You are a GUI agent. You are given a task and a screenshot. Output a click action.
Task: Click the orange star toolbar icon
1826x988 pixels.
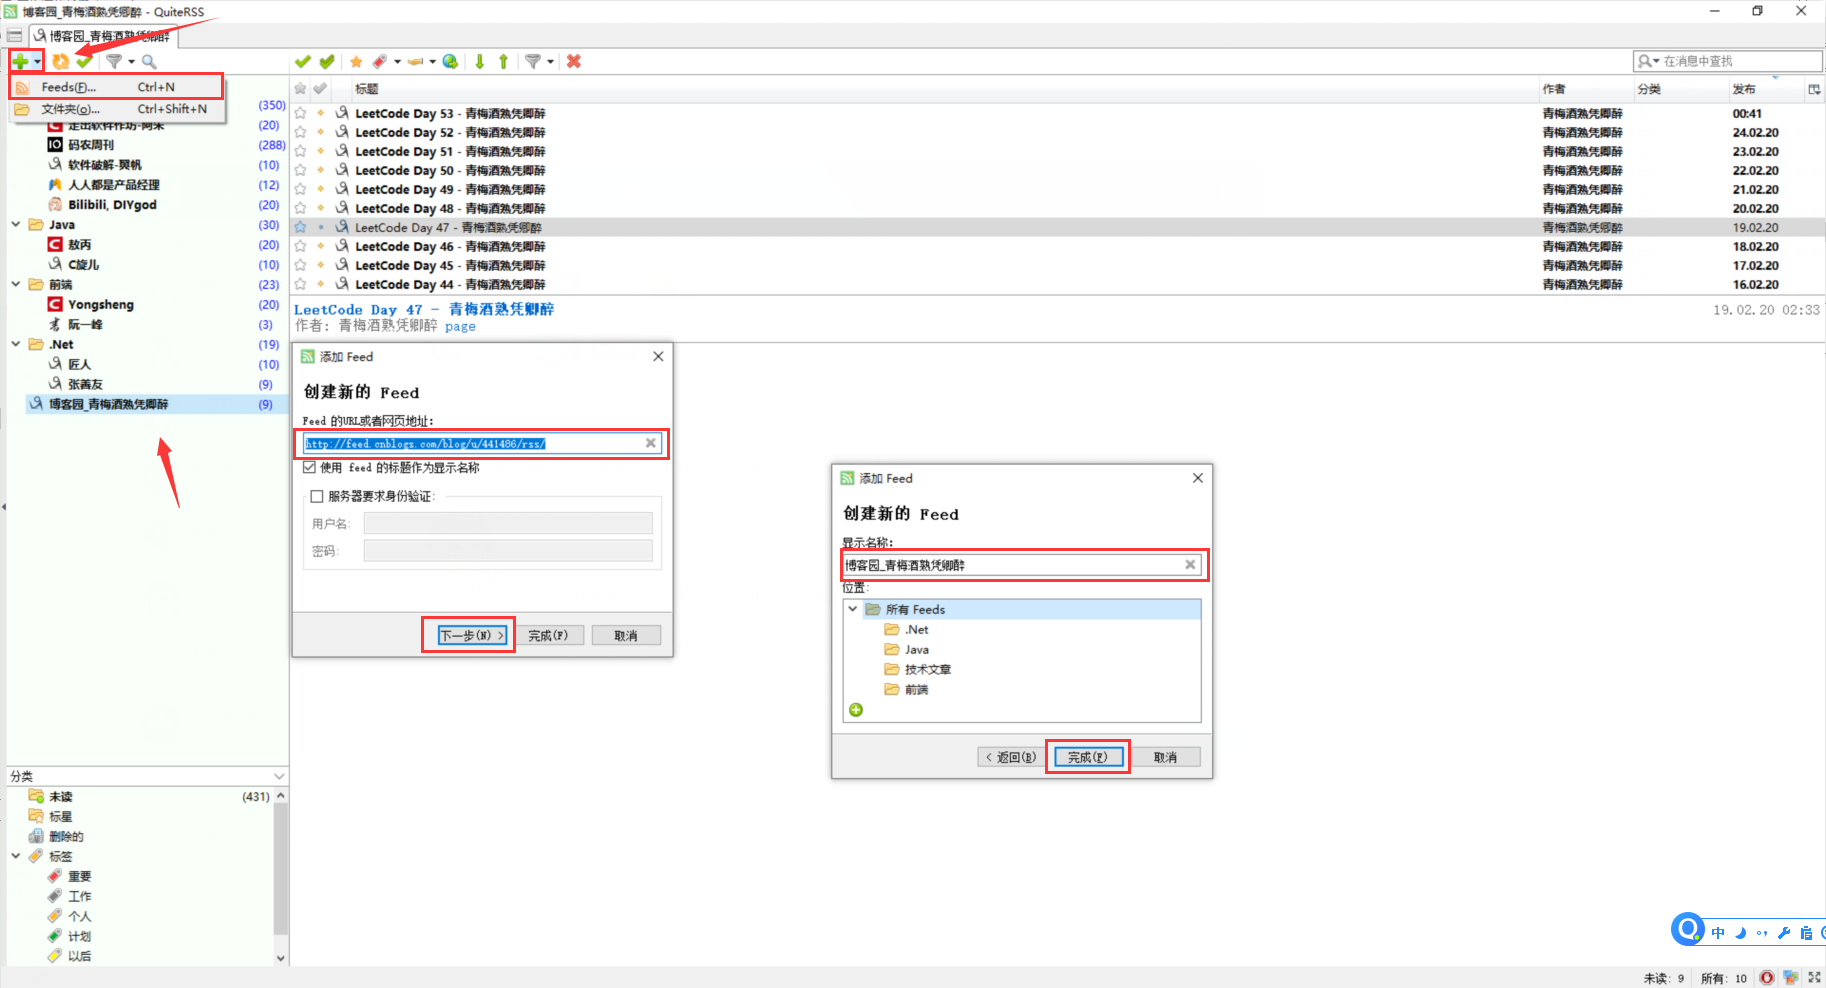click(x=356, y=61)
